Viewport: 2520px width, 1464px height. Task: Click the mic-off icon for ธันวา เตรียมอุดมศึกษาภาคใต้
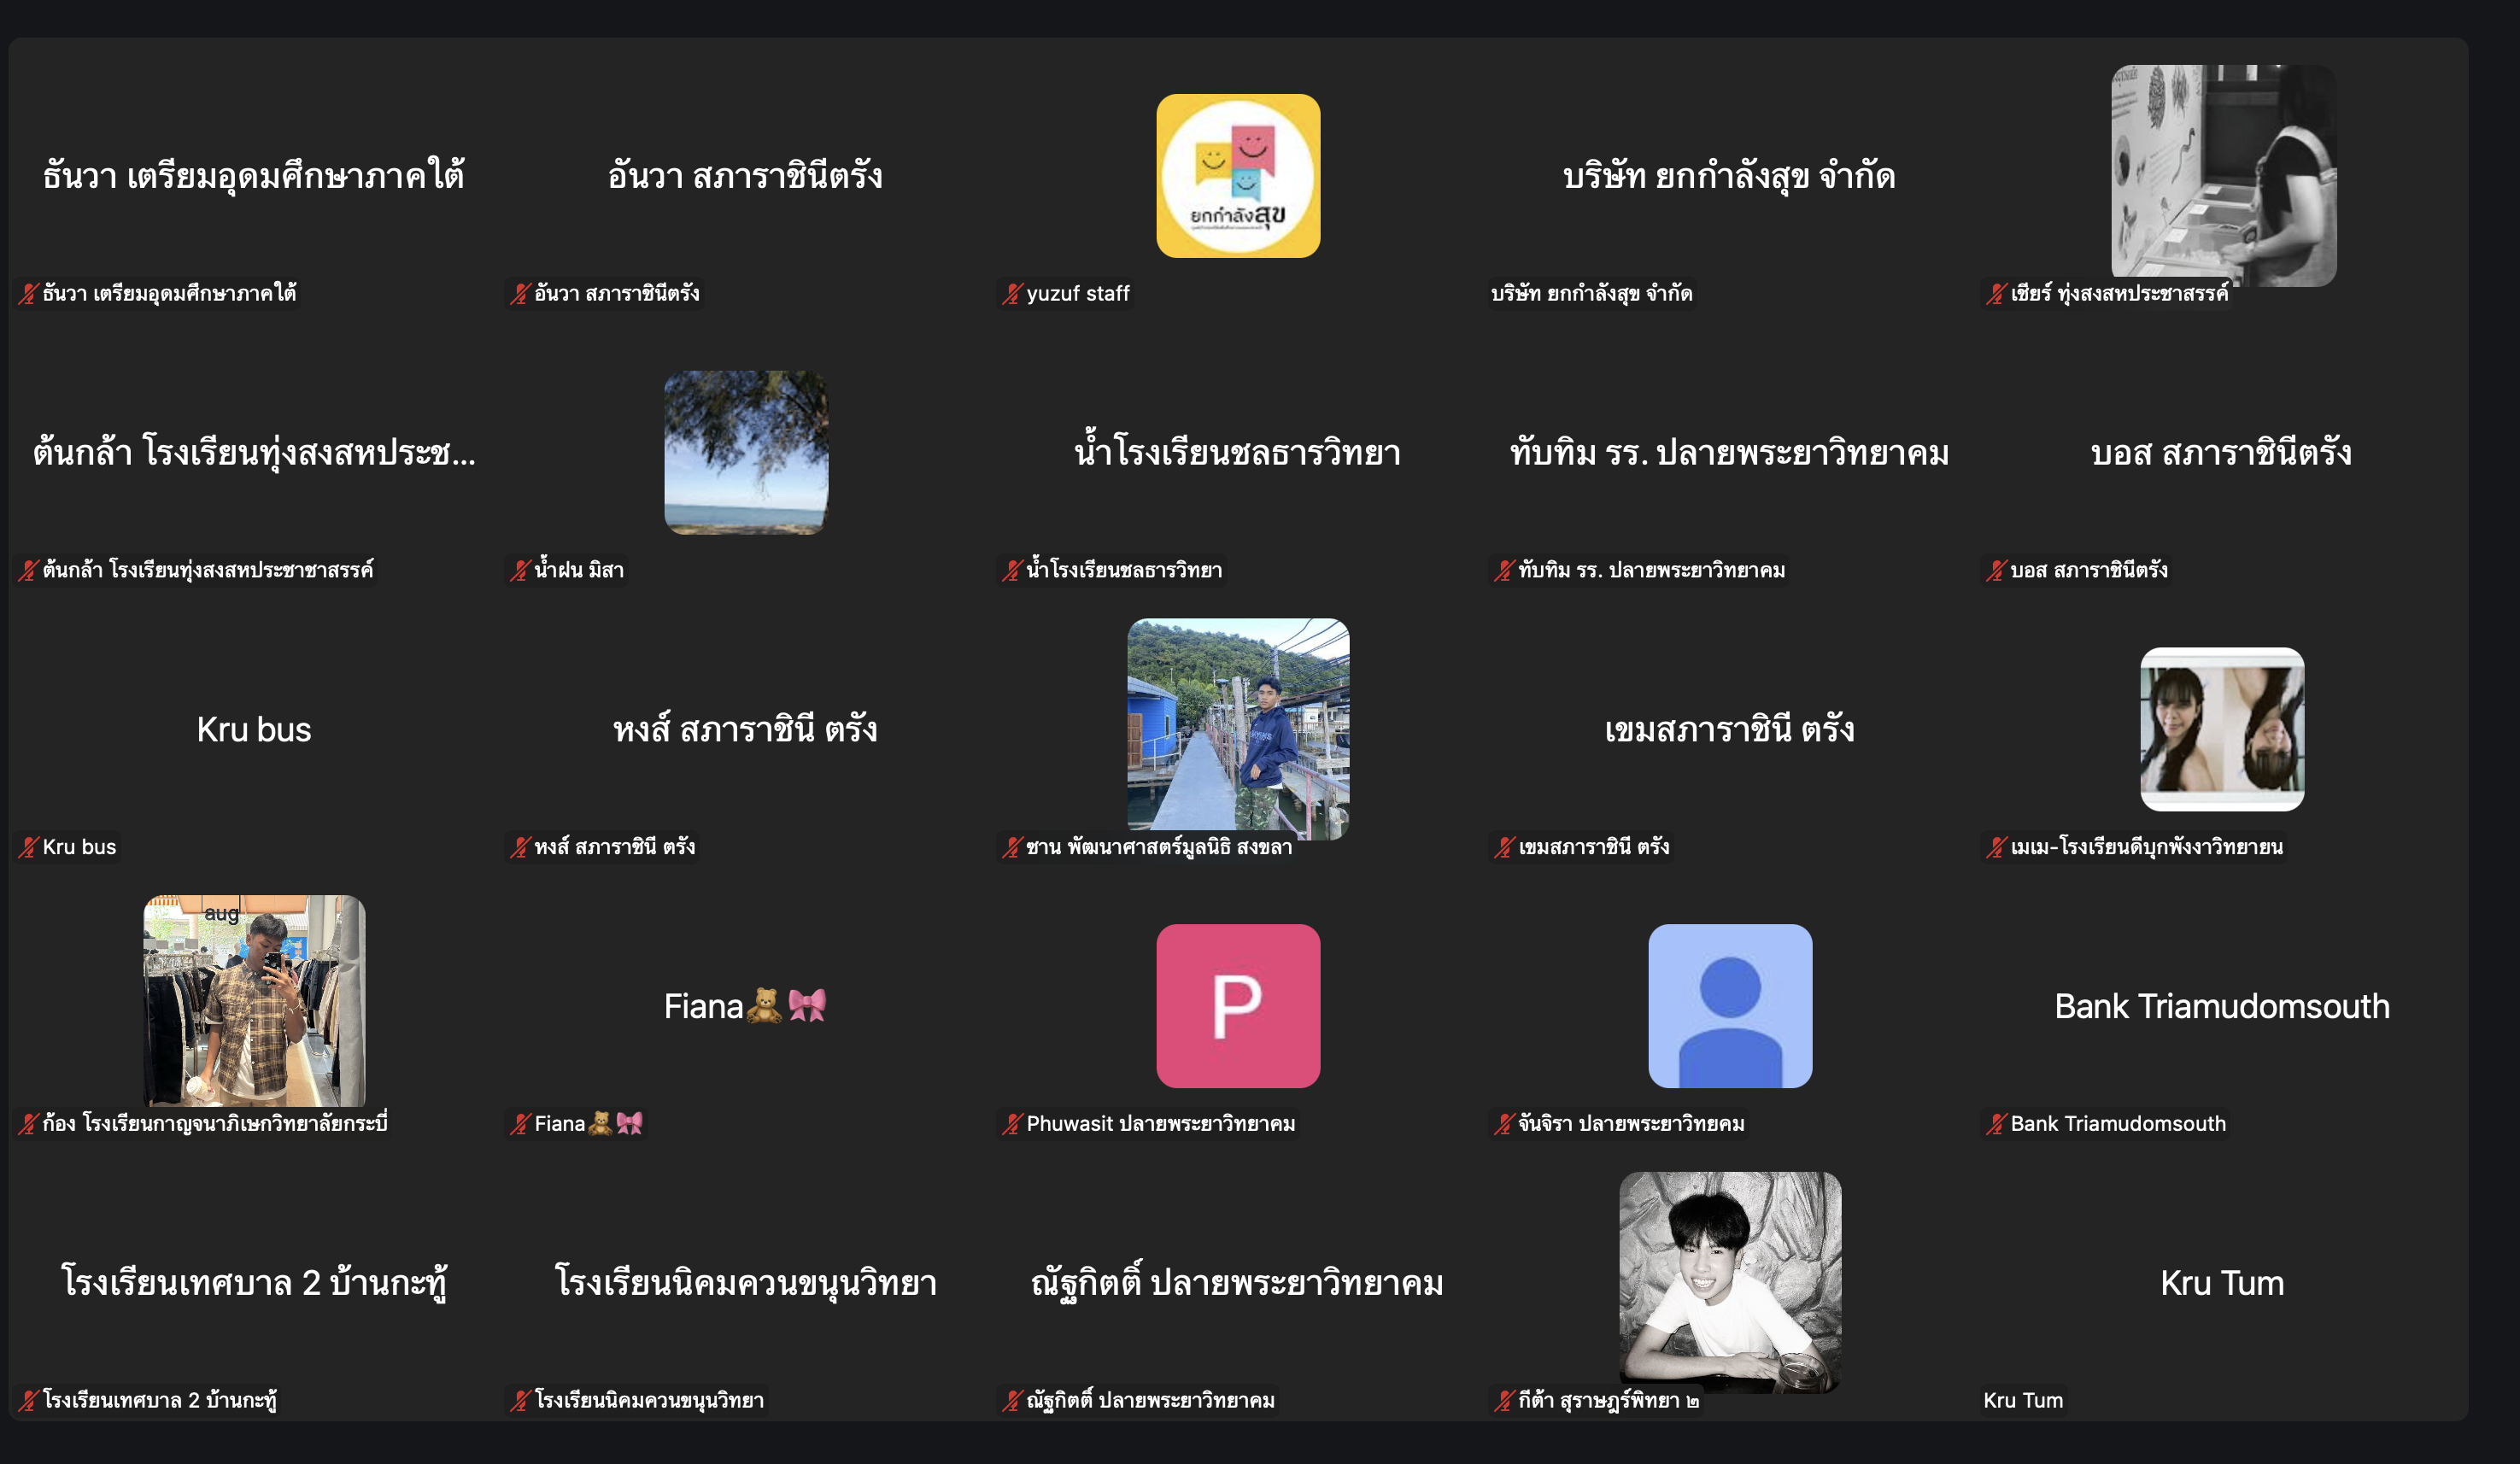click(x=28, y=294)
